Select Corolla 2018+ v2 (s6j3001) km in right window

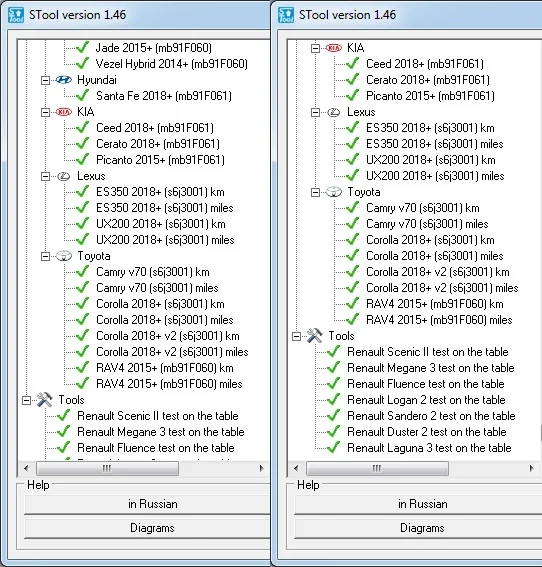click(x=438, y=272)
